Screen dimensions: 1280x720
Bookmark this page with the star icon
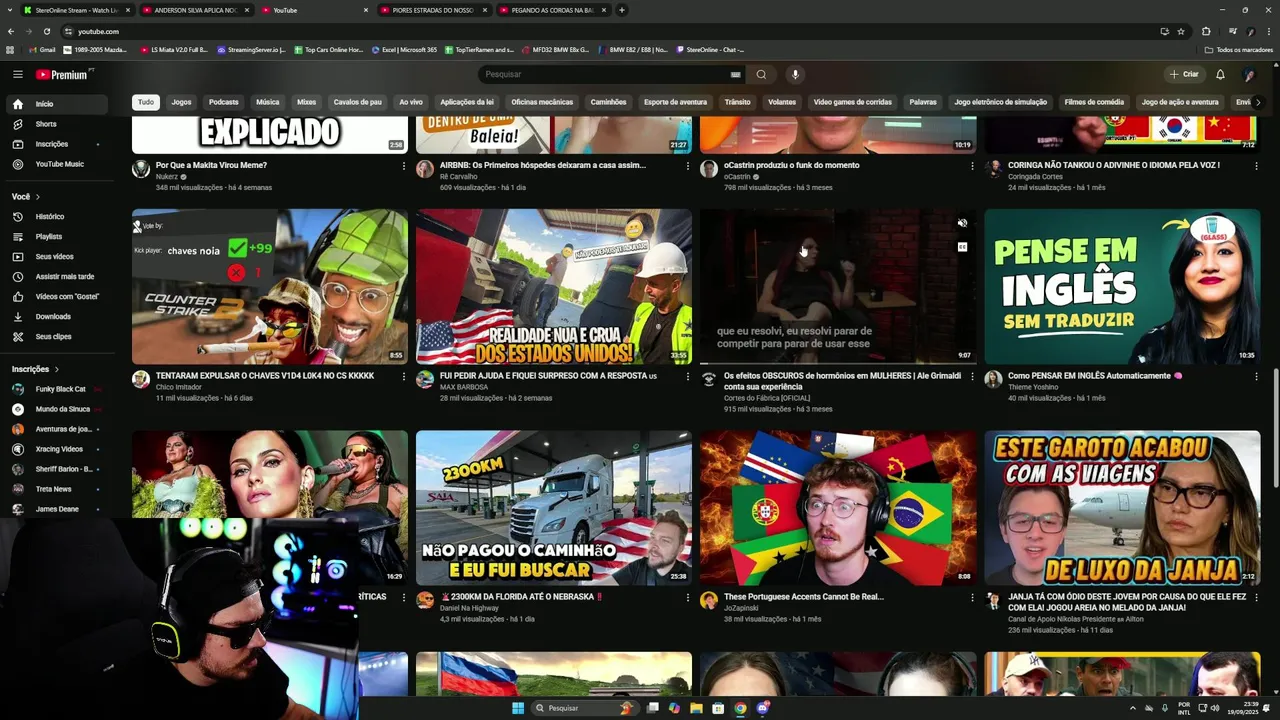click(1181, 31)
